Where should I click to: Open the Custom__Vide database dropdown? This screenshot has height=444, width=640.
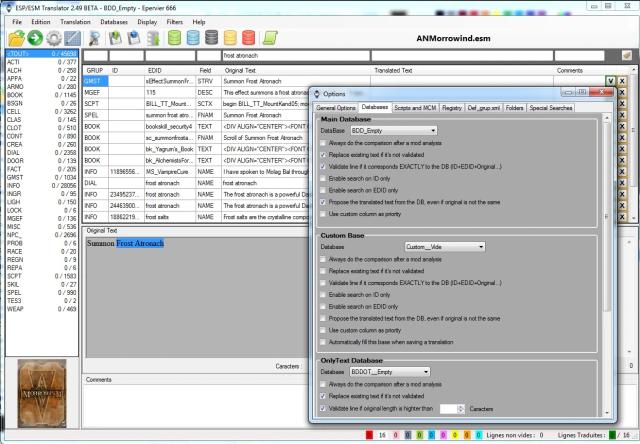445,247
